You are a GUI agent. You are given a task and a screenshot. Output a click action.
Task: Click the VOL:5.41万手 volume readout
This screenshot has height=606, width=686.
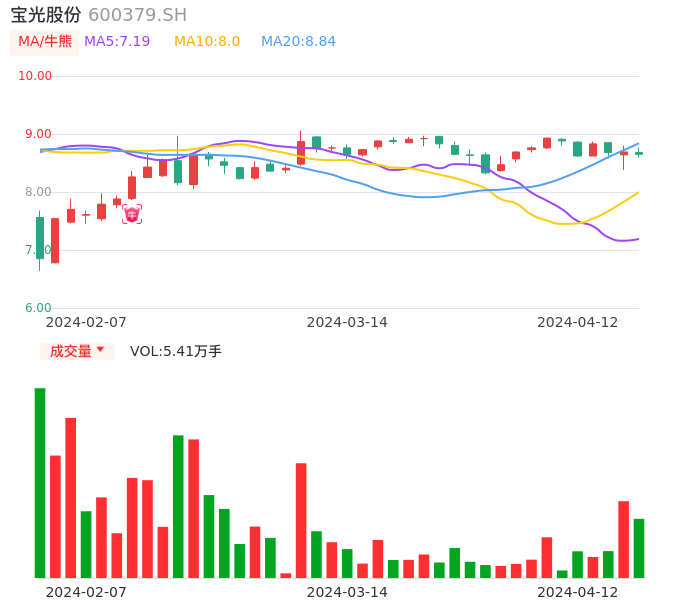tap(176, 351)
